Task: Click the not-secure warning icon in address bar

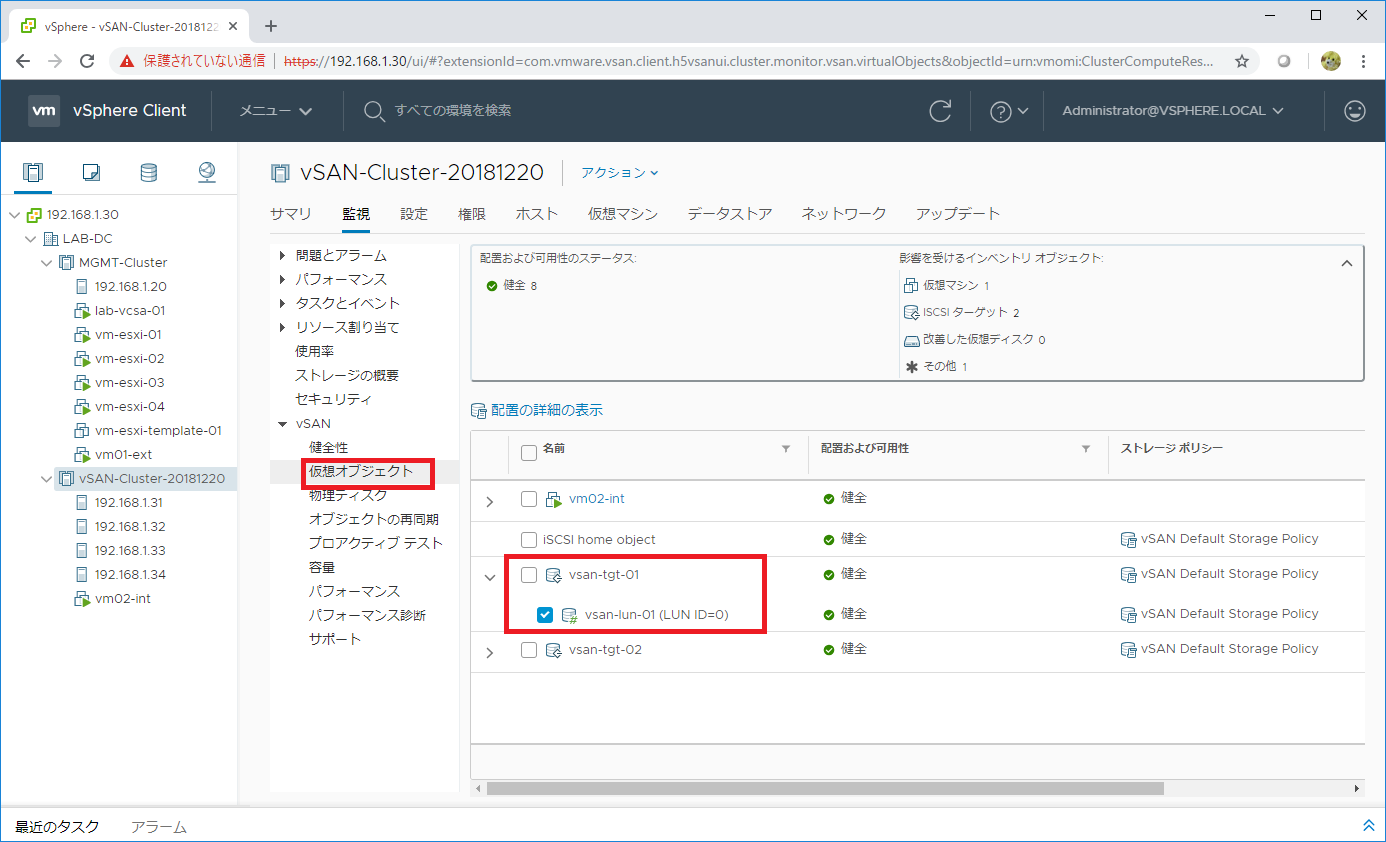Action: pos(127,61)
